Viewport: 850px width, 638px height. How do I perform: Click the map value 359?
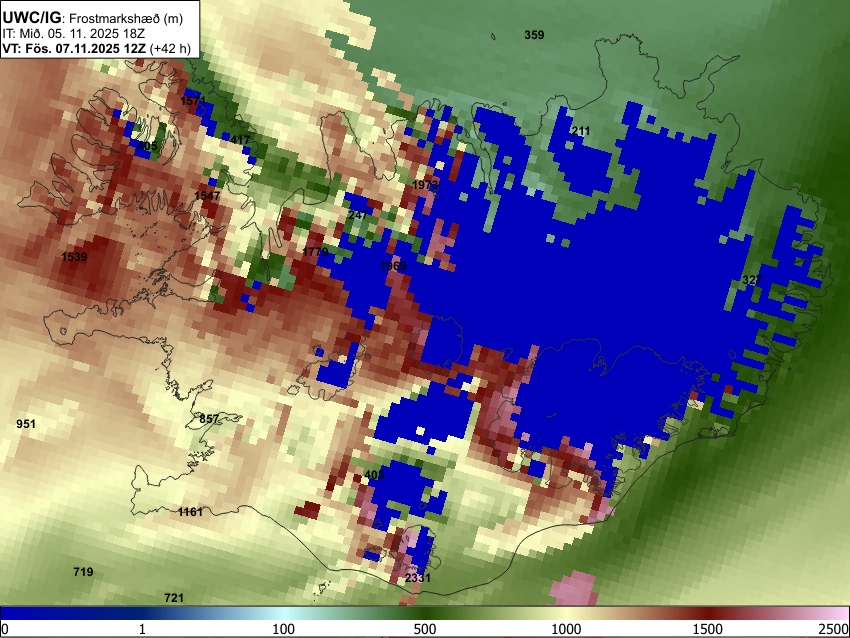pos(534,35)
